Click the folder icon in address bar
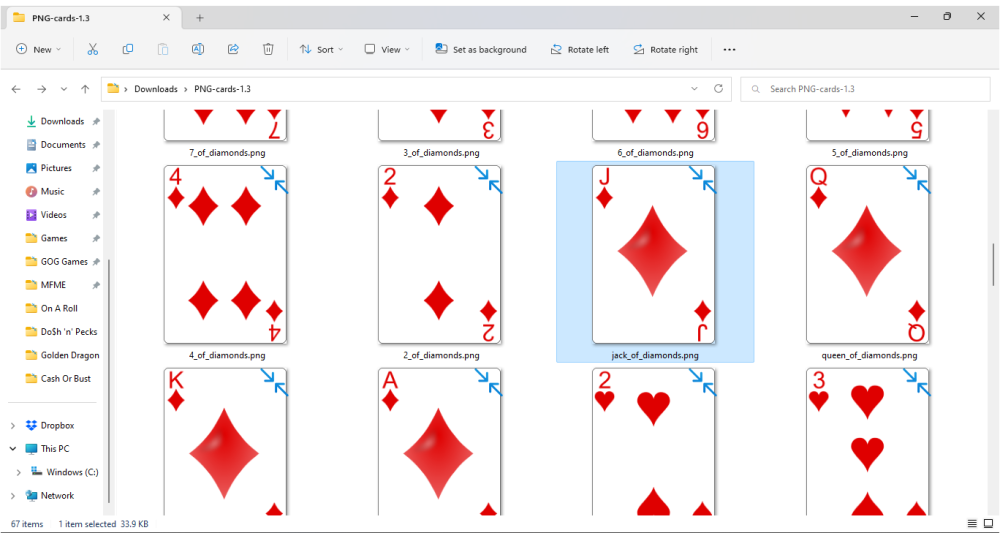 113,89
